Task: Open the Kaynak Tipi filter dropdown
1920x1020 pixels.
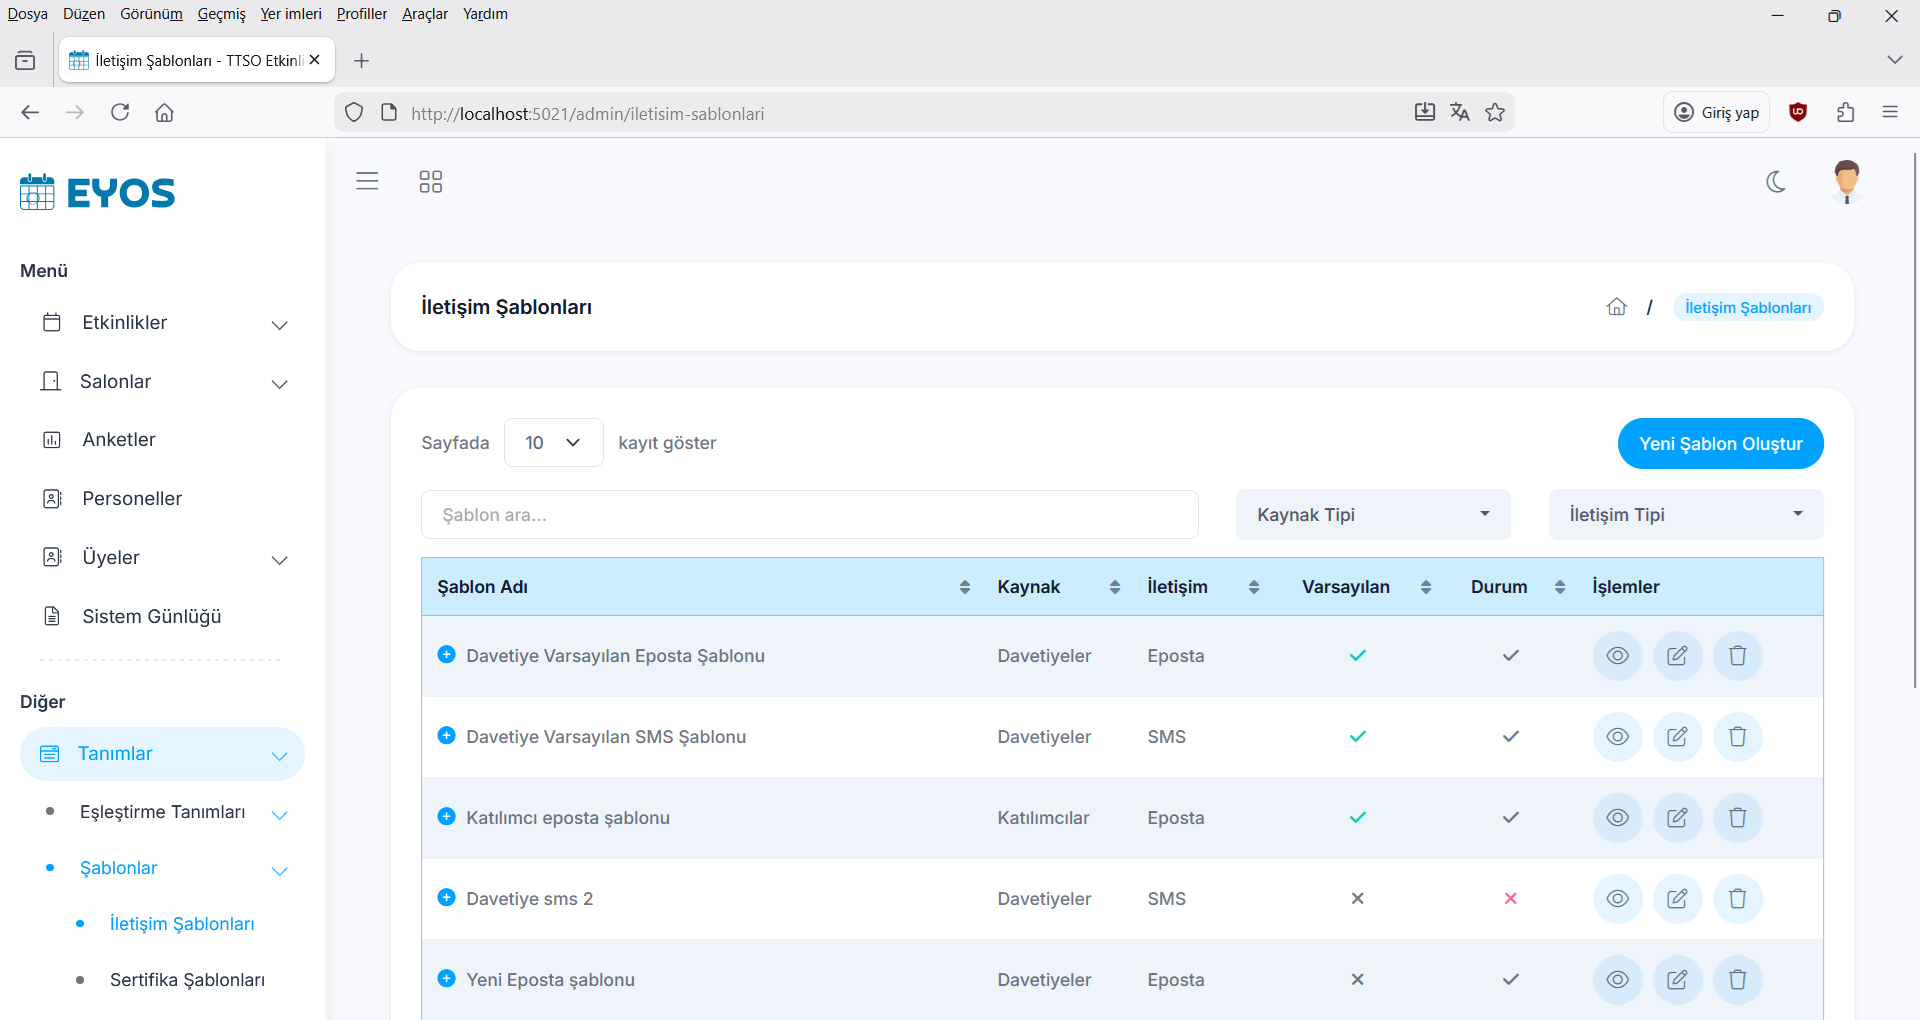Action: pyautogui.click(x=1372, y=515)
